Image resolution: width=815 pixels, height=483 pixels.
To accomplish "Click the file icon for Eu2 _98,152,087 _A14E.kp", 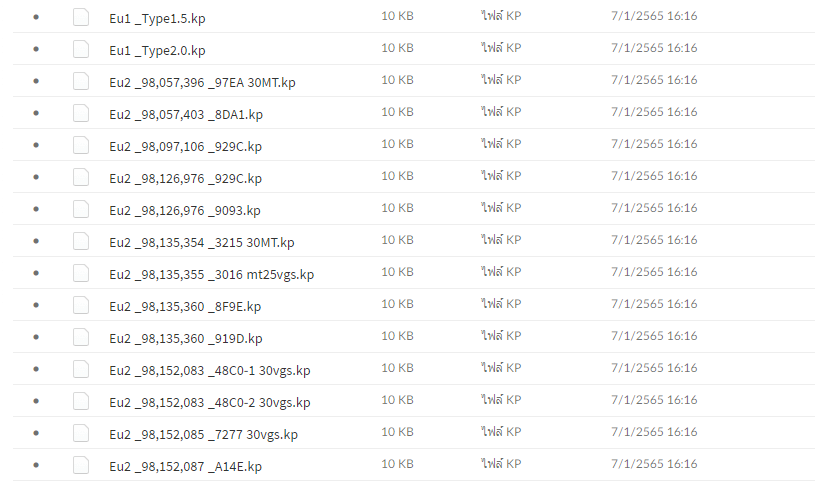I will [x=81, y=465].
